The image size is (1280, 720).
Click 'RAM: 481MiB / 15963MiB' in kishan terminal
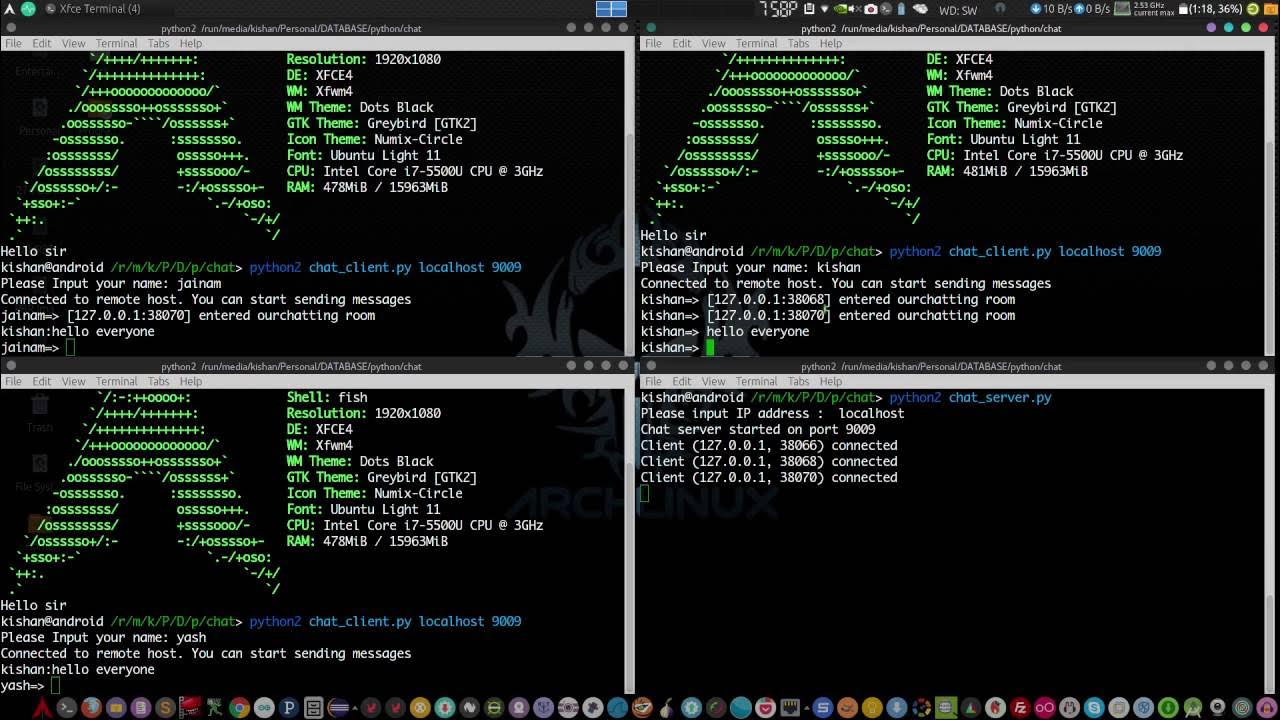(x=1007, y=171)
